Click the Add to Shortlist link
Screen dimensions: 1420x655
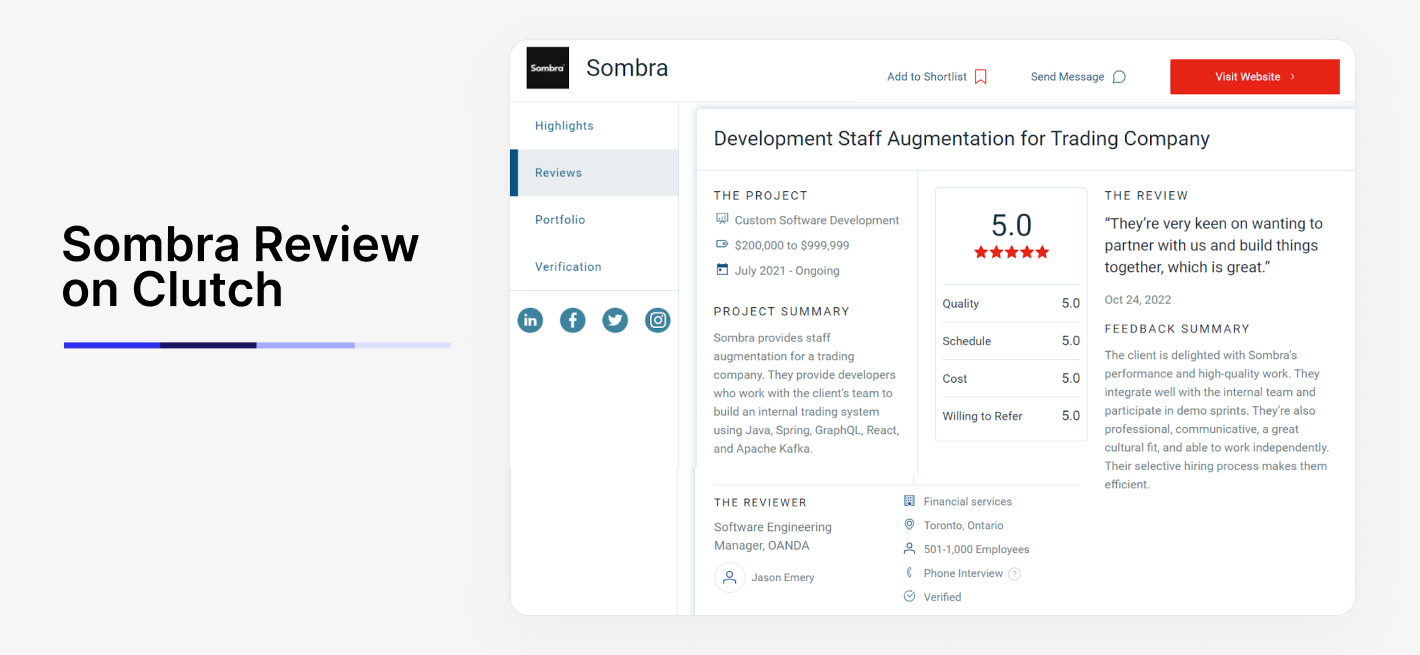(927, 77)
